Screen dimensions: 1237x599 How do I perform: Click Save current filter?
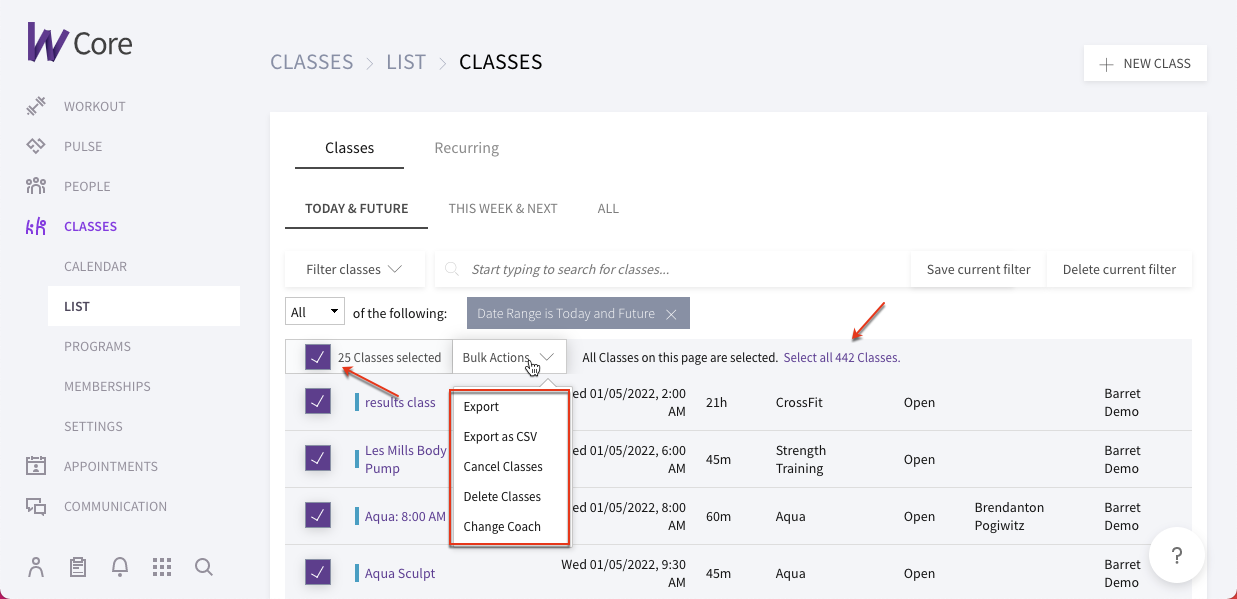(978, 269)
